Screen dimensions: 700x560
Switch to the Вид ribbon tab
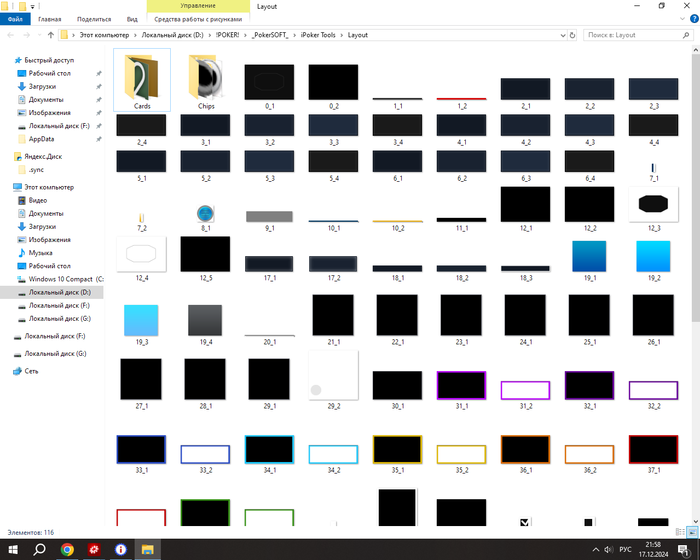click(132, 19)
